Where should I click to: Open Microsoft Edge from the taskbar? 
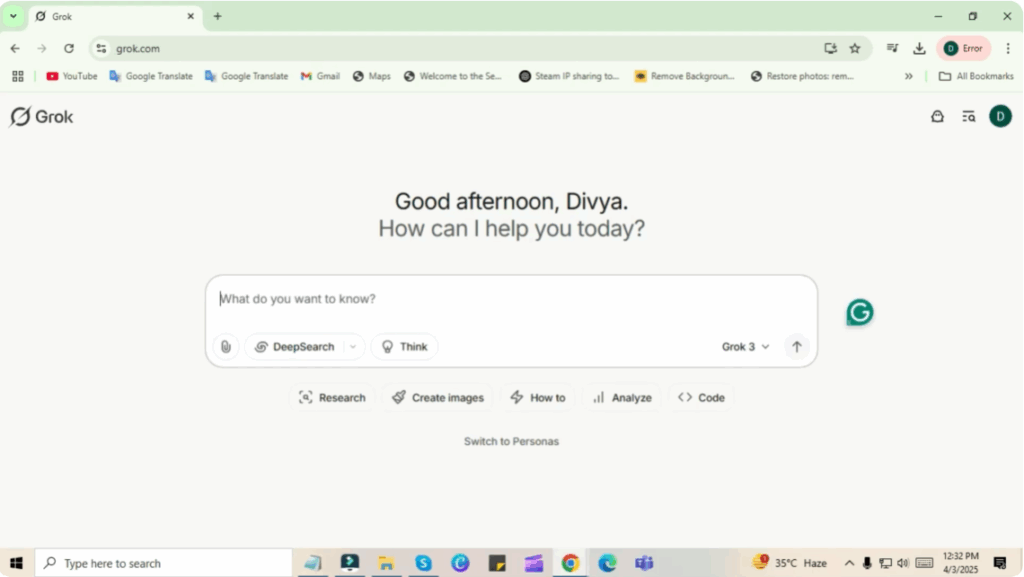click(607, 563)
